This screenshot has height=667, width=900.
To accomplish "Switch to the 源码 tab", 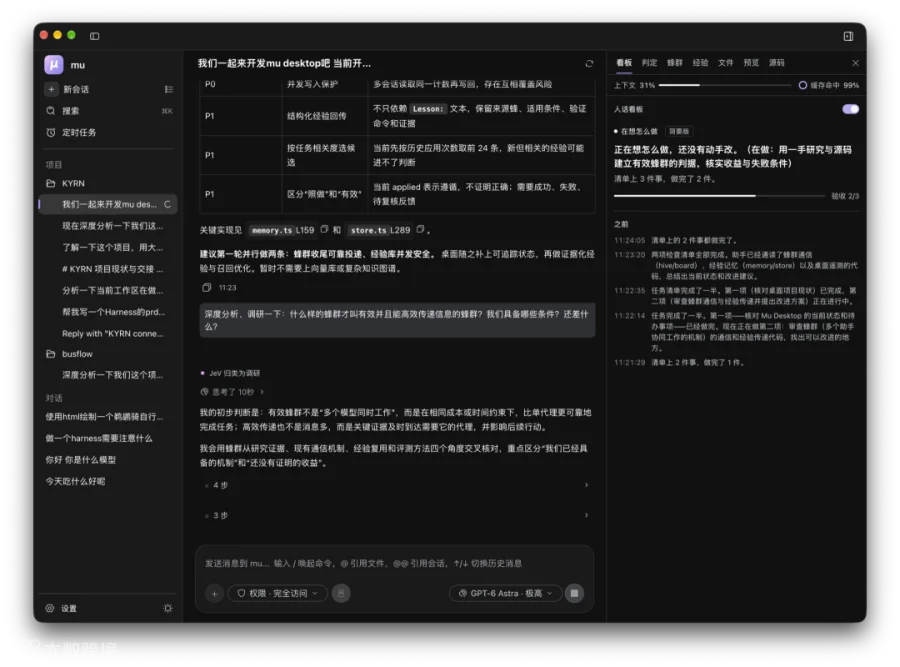I will click(x=777, y=63).
